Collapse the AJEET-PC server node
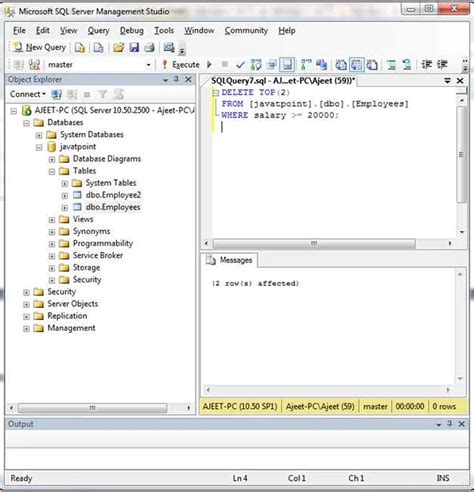 click(x=14, y=111)
